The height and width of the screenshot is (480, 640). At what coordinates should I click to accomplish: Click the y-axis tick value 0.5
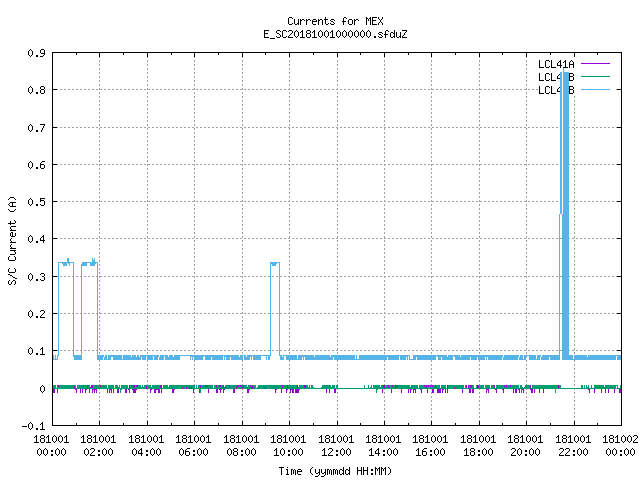(x=36, y=202)
